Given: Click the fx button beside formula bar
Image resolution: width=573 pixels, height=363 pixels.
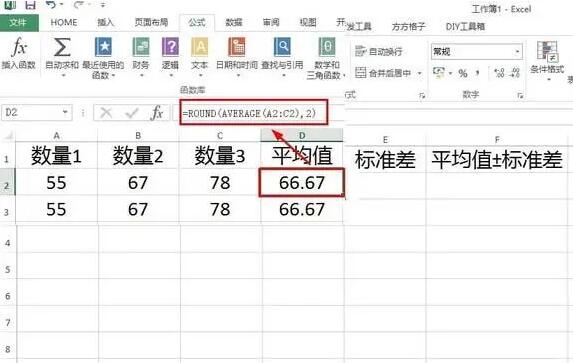Looking at the screenshot, I should click(x=157, y=113).
